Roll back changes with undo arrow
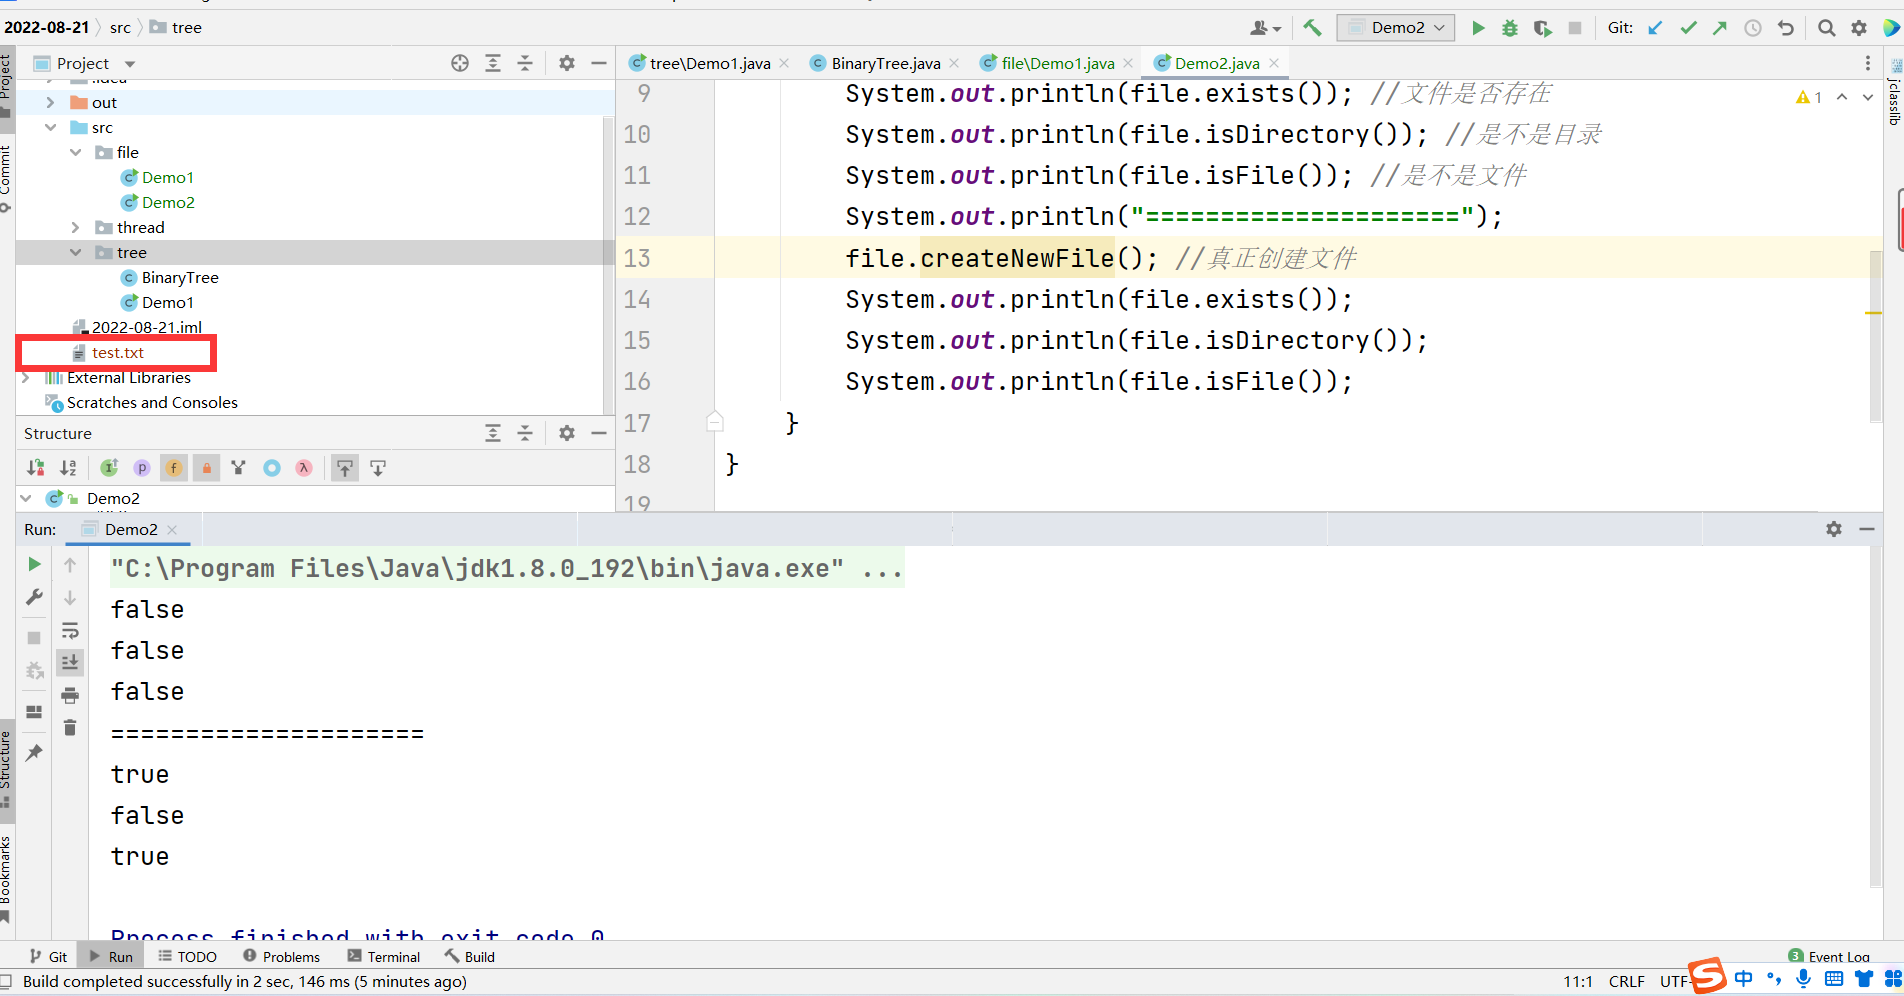Screen dimensions: 1904x996 coord(1786,28)
